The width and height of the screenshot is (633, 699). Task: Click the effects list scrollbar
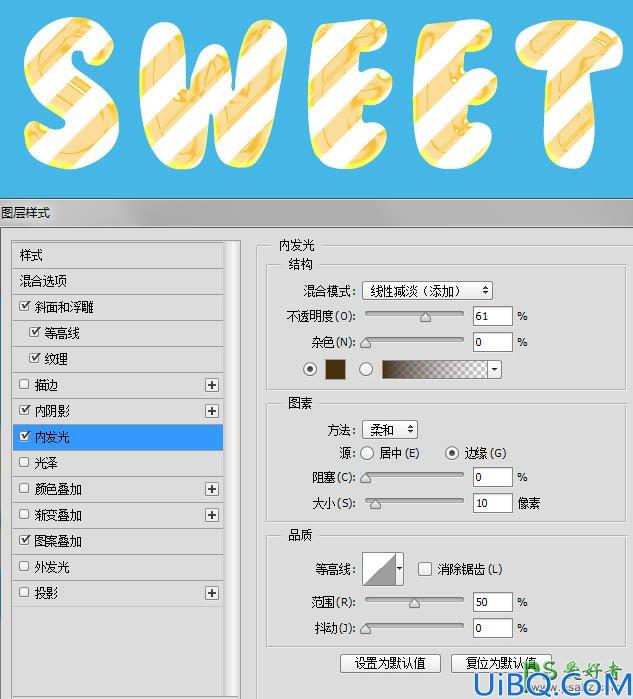point(231,468)
